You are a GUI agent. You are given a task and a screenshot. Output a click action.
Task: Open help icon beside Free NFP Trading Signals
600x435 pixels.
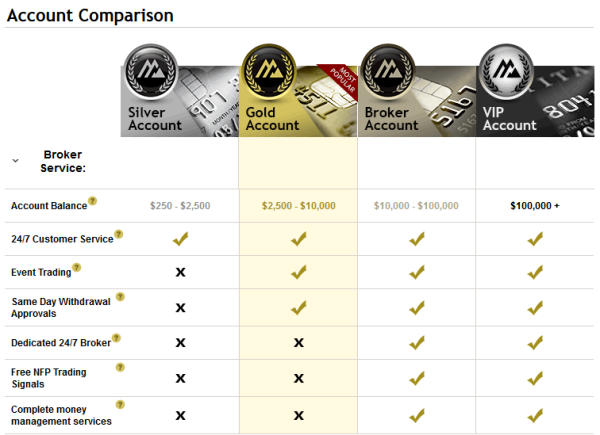(120, 368)
